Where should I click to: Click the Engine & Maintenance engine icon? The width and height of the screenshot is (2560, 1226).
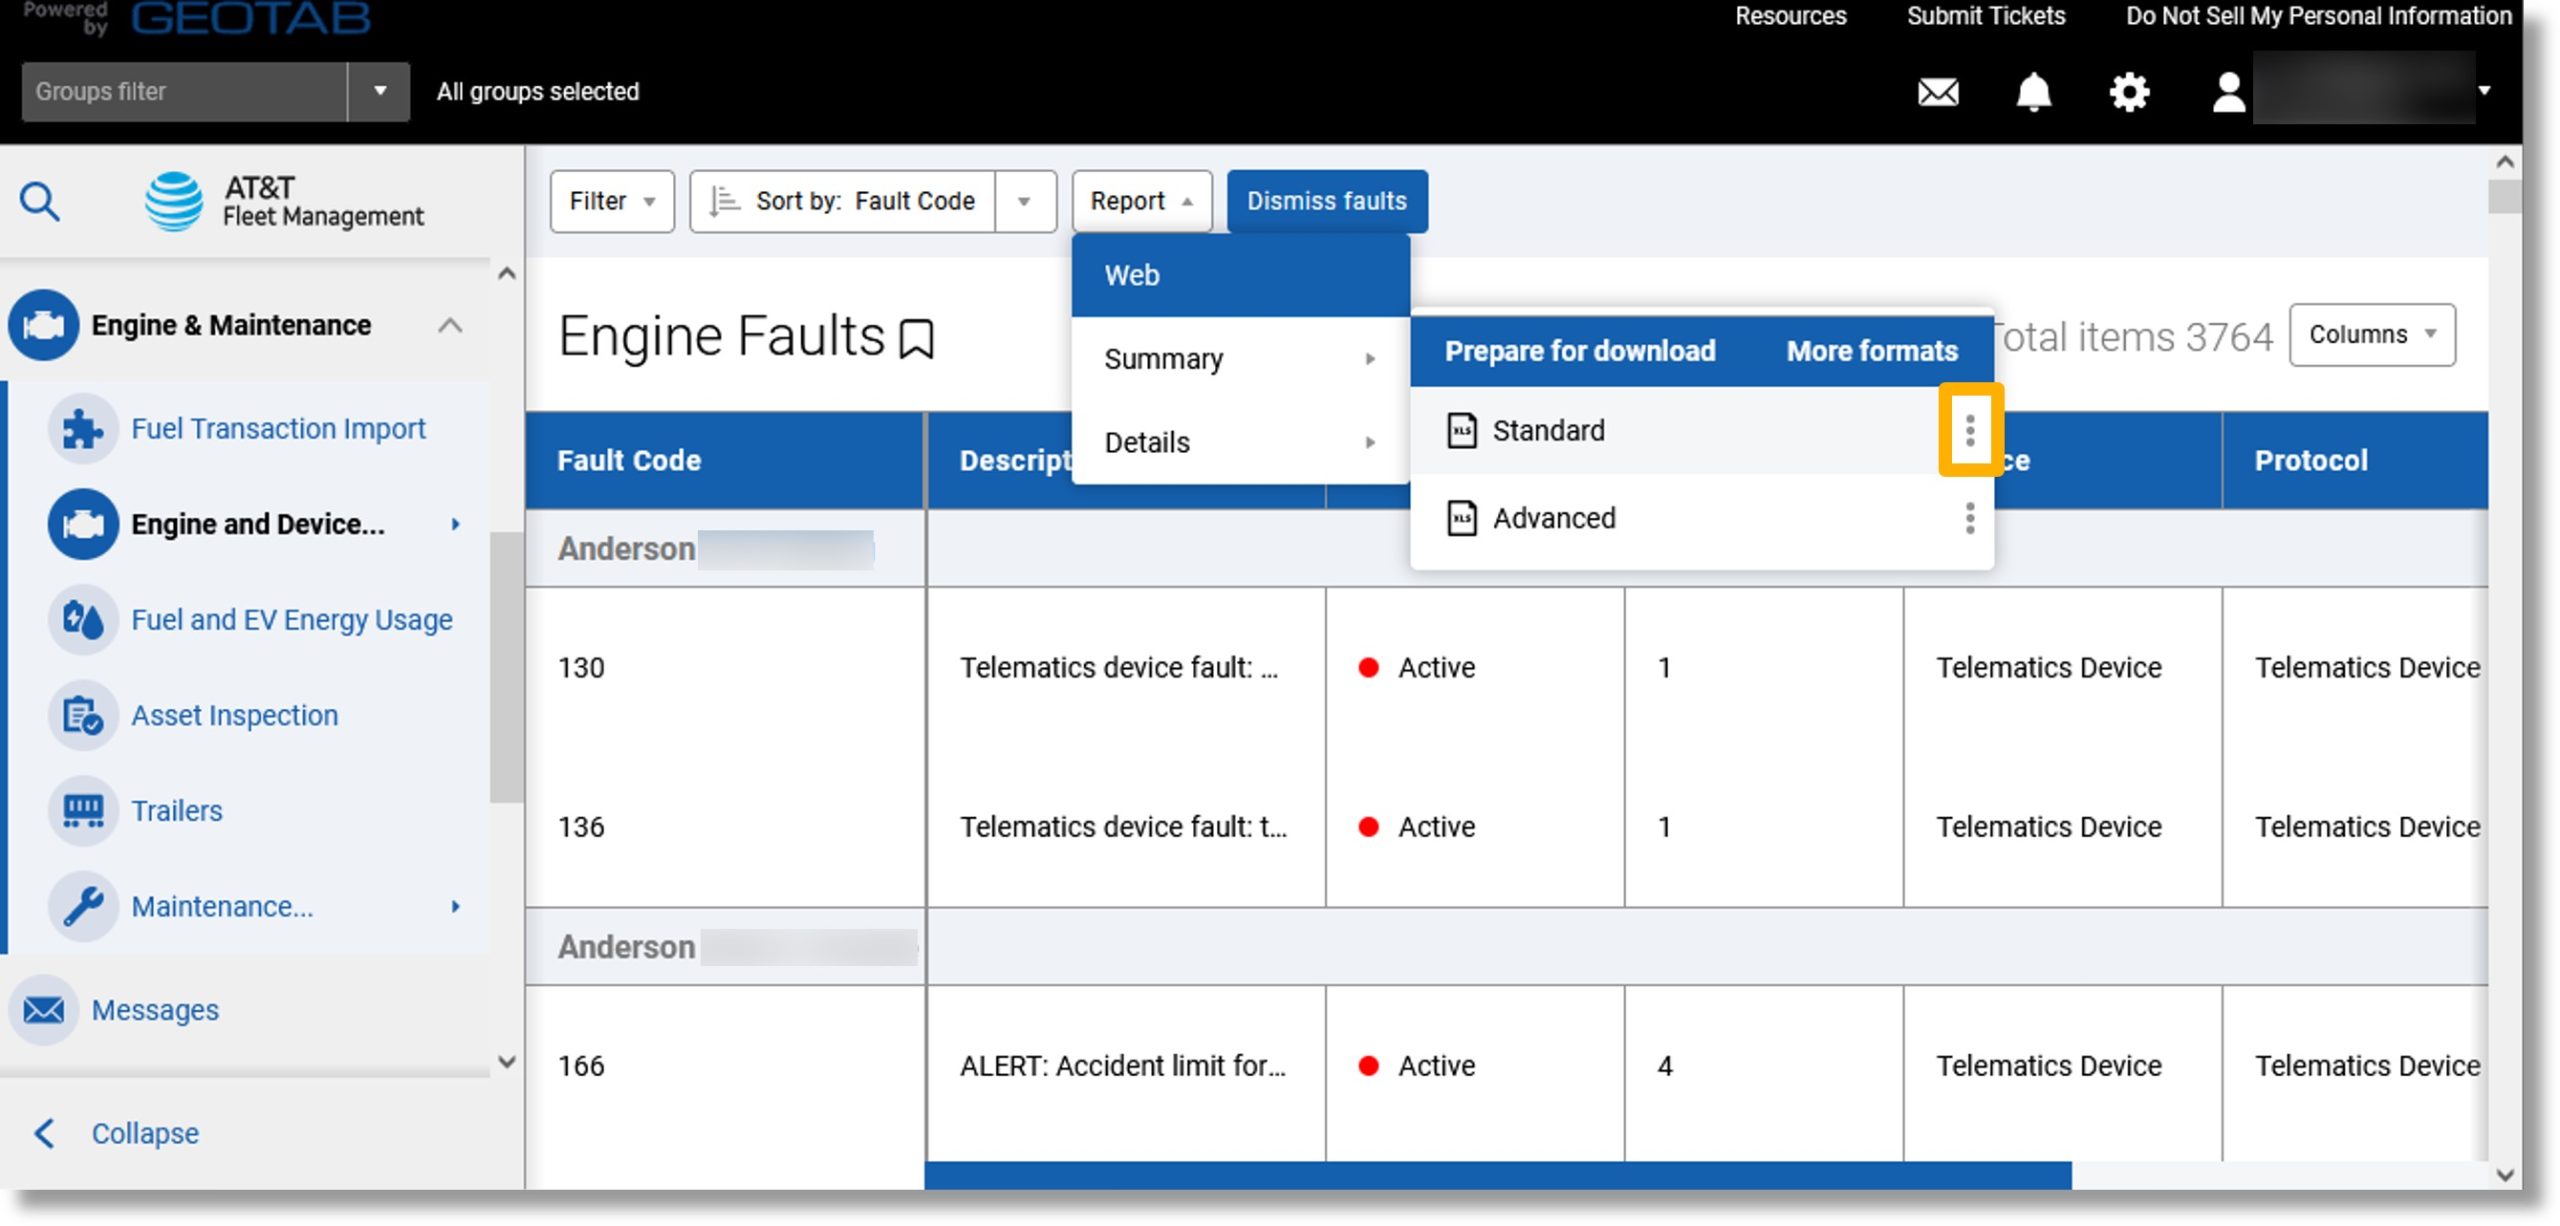[43, 325]
